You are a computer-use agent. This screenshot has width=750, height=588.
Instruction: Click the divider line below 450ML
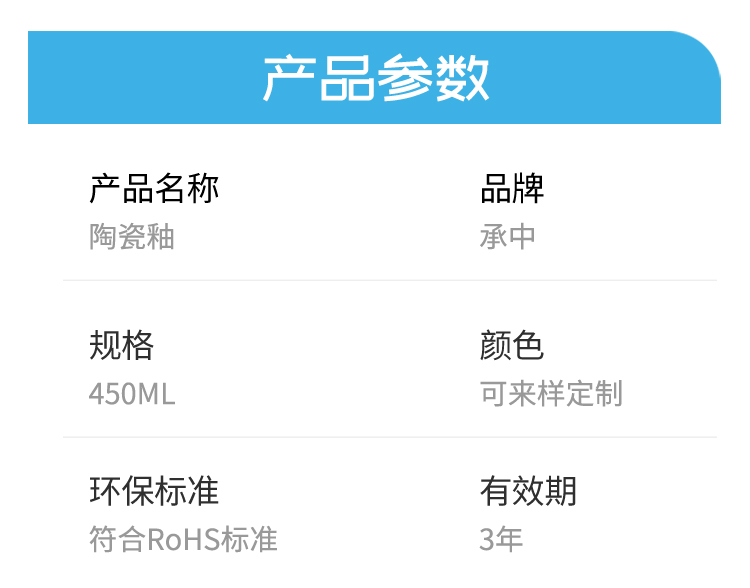coord(390,437)
